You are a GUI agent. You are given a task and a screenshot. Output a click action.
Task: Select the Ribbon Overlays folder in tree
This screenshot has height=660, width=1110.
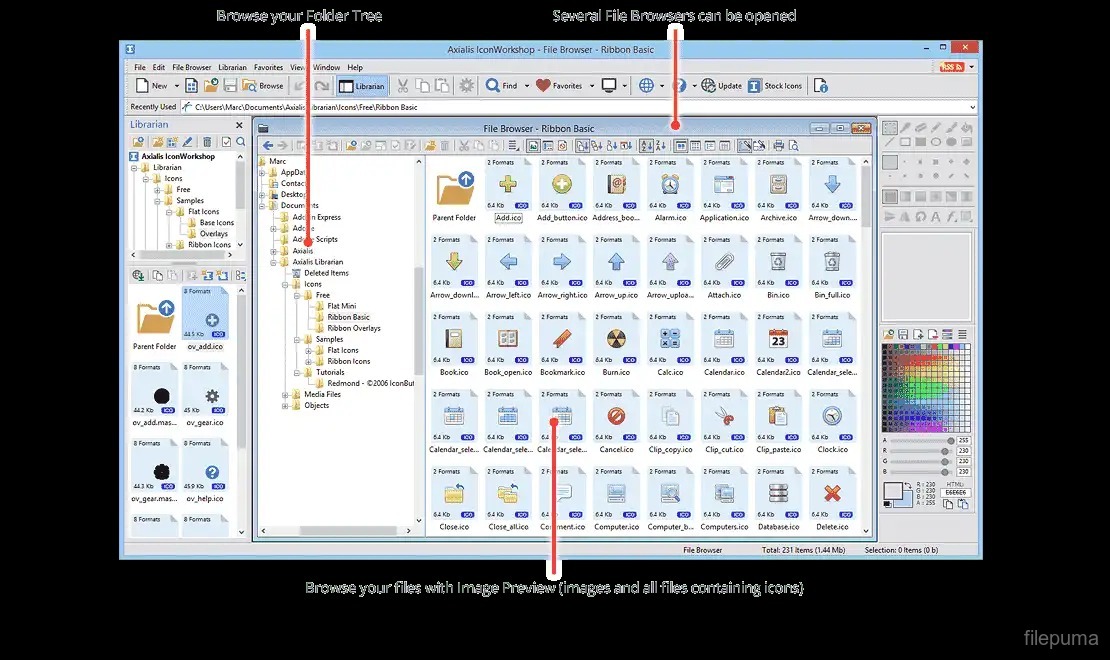353,328
